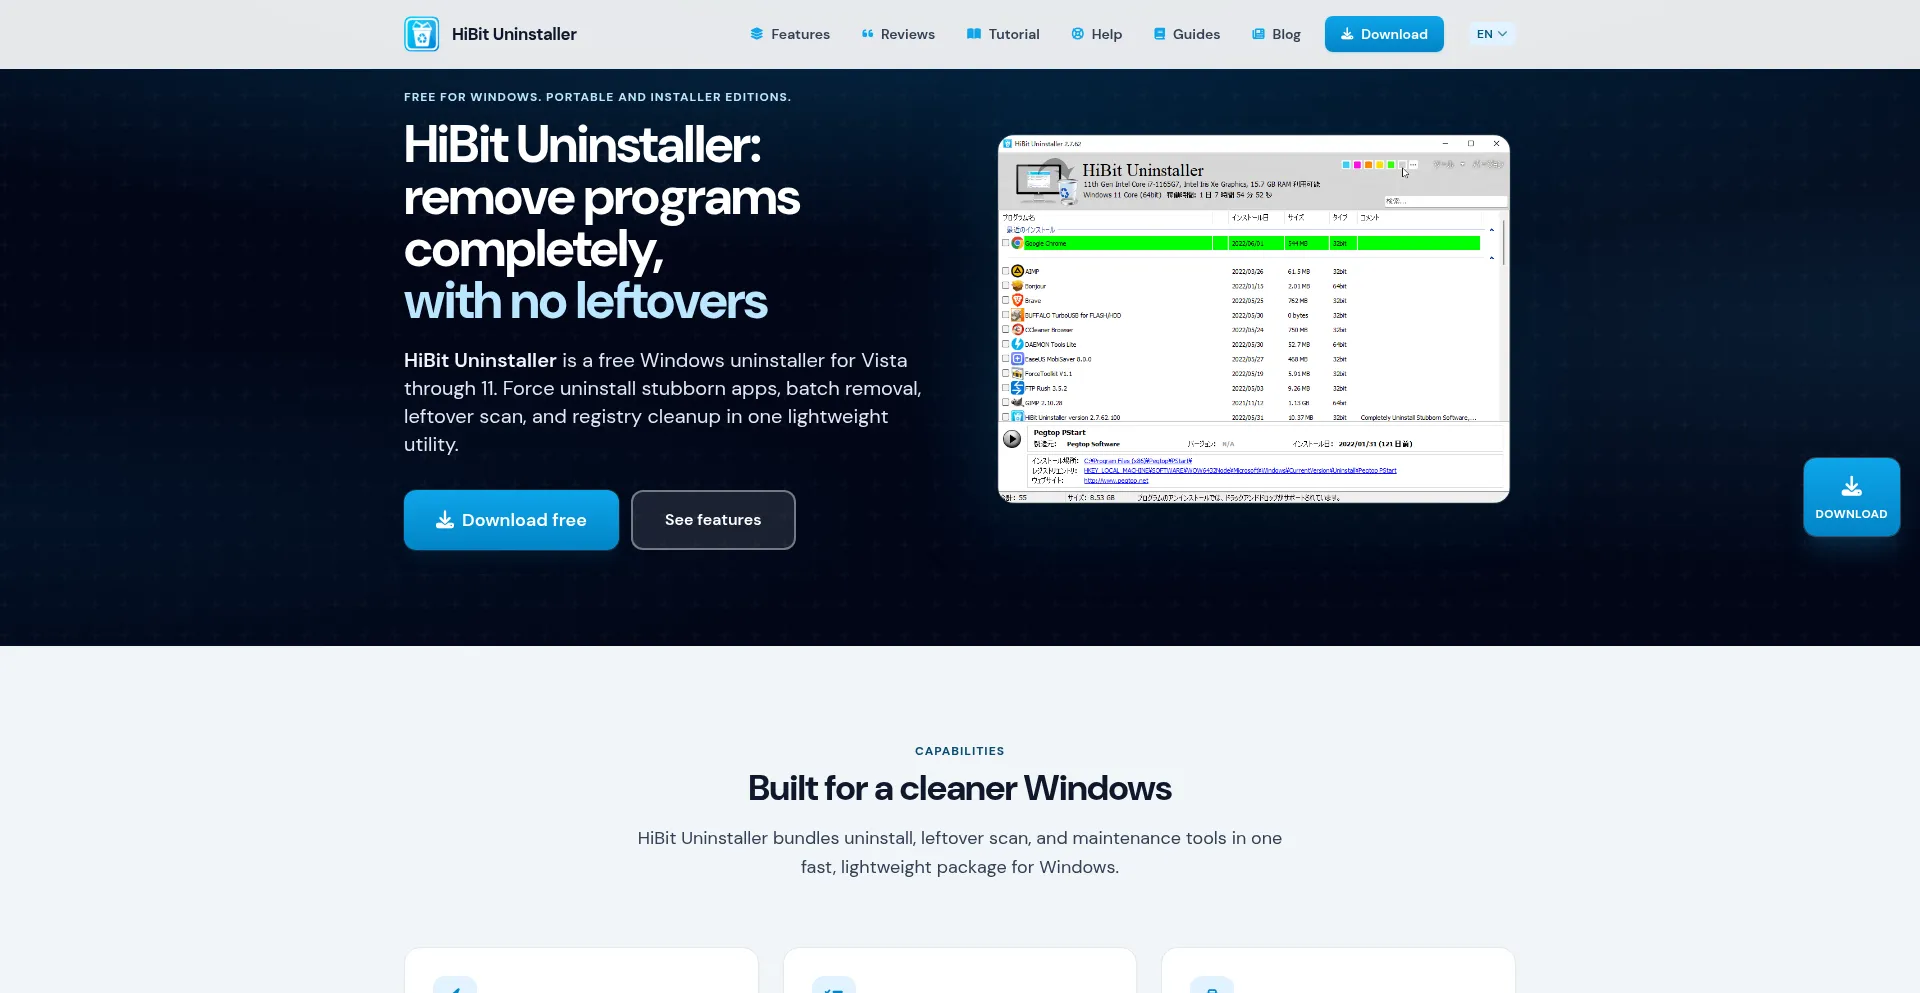Click ForceToolkit V1.1 icon in screenshot list
Screen dimensions: 1920x993
[x=1017, y=373]
